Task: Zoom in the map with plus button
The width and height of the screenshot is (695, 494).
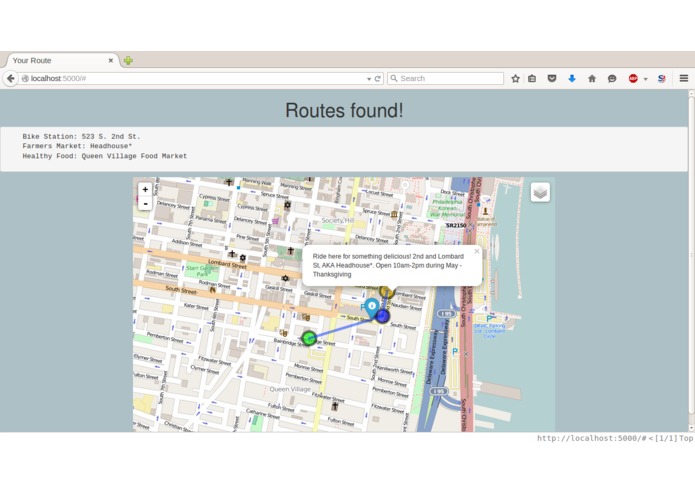Action: 145,189
